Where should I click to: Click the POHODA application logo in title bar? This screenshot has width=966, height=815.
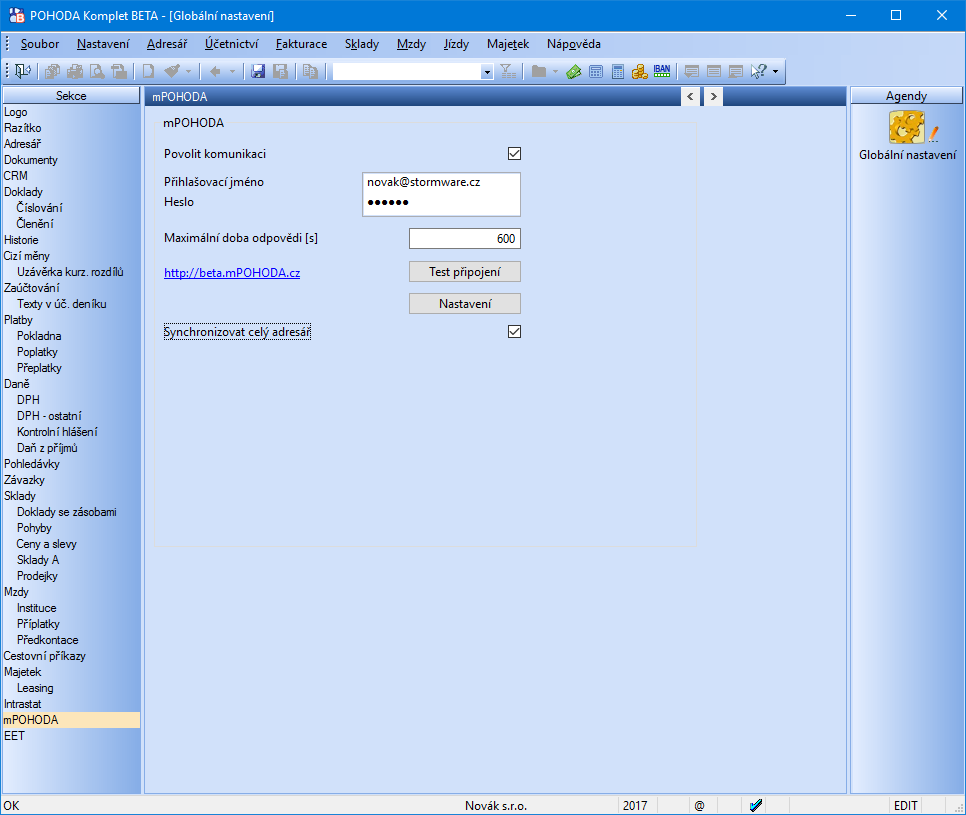[17, 15]
